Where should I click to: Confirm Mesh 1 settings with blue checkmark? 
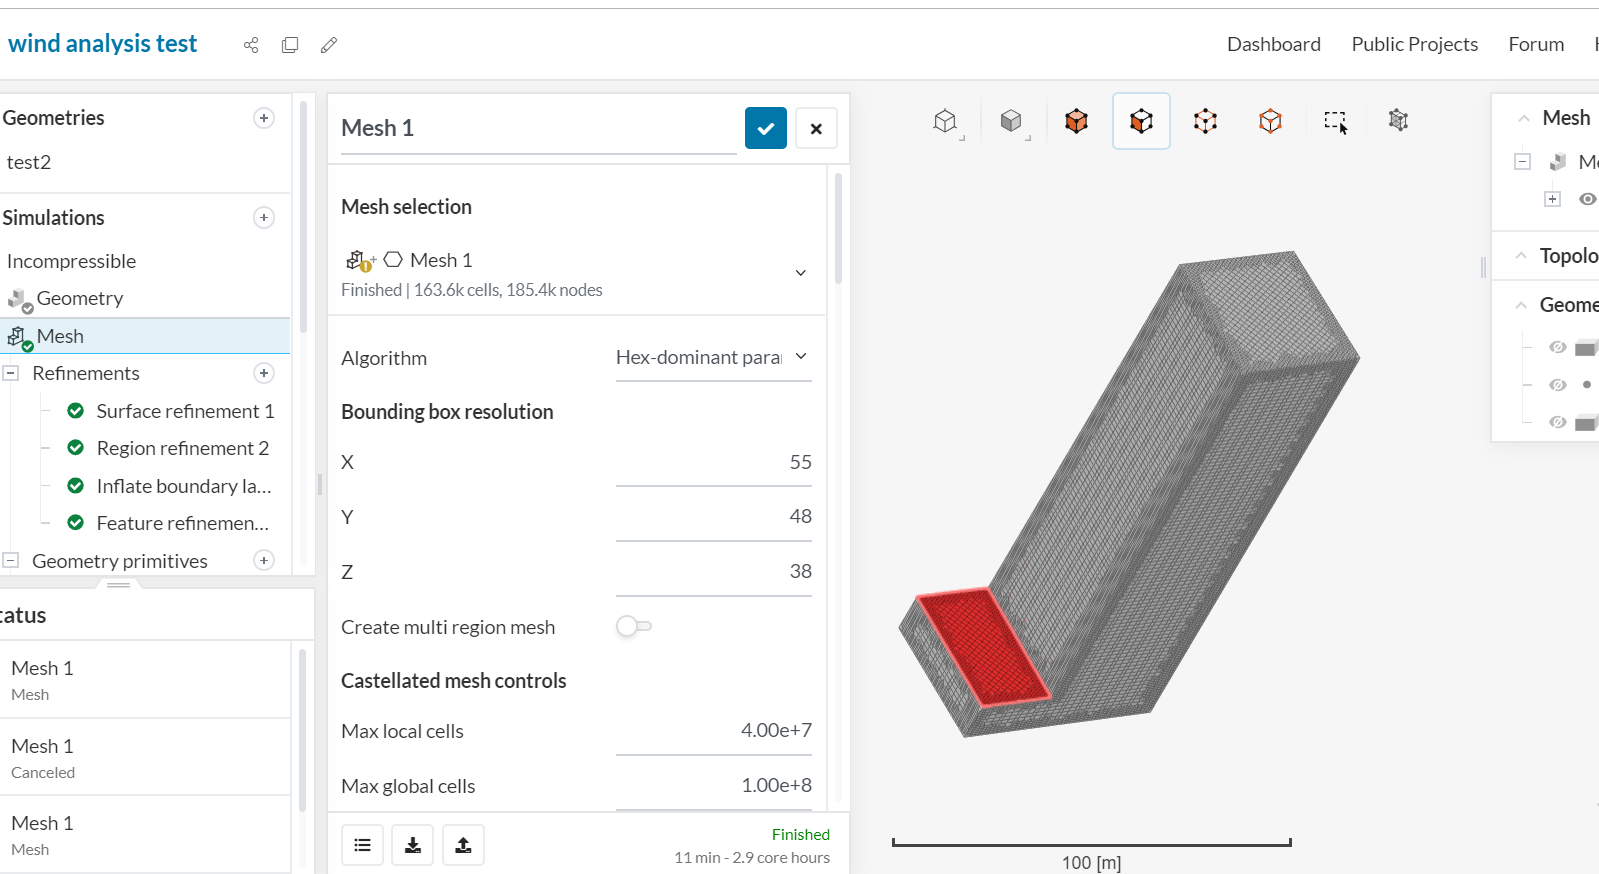[x=765, y=128]
